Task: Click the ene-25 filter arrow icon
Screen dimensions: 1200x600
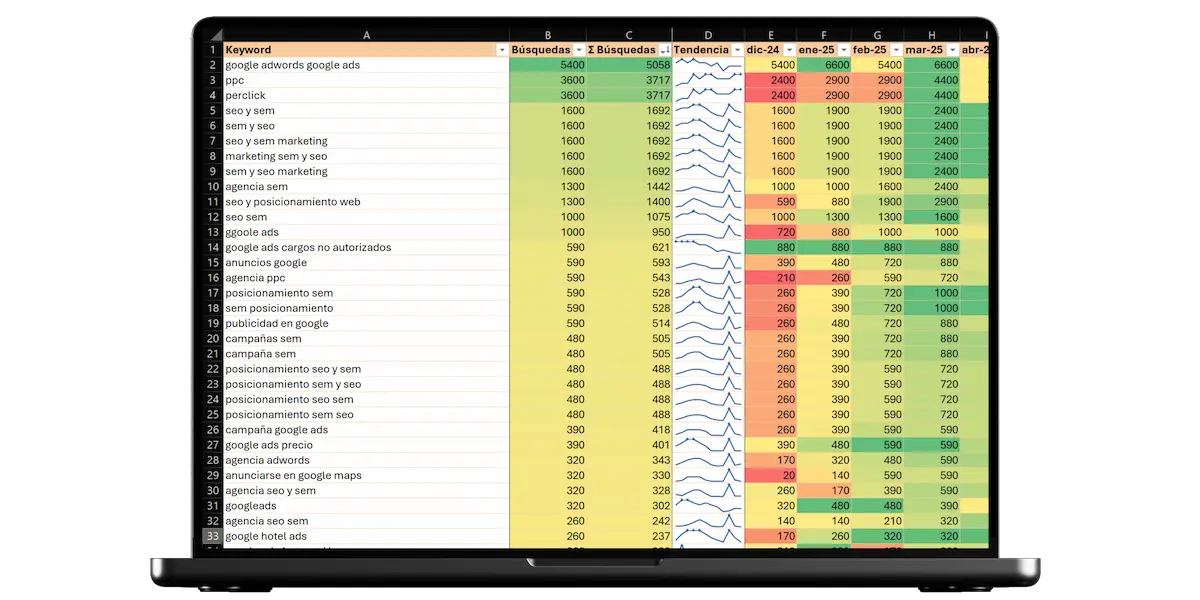Action: 842,50
